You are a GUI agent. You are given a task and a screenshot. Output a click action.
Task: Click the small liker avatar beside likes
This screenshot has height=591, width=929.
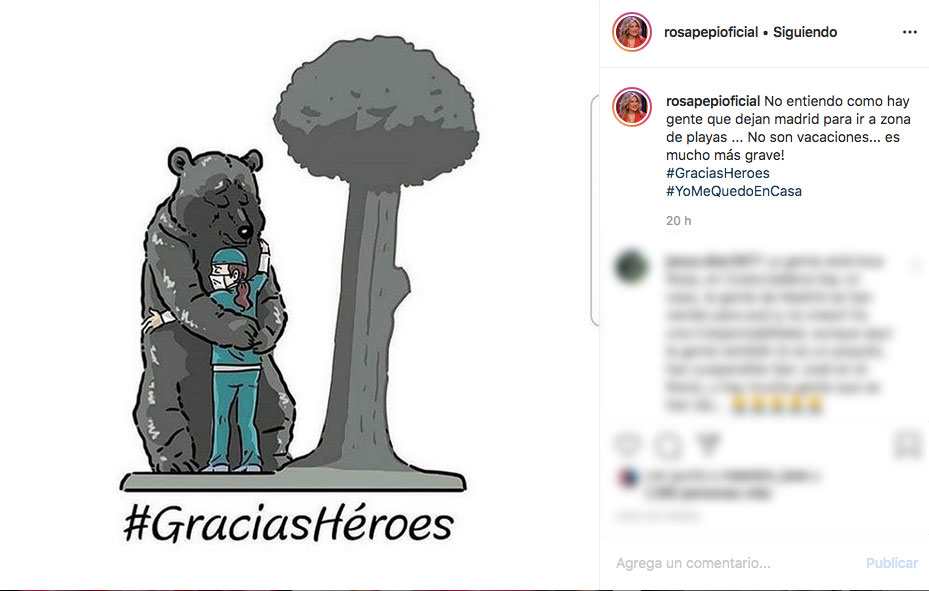[x=628, y=477]
